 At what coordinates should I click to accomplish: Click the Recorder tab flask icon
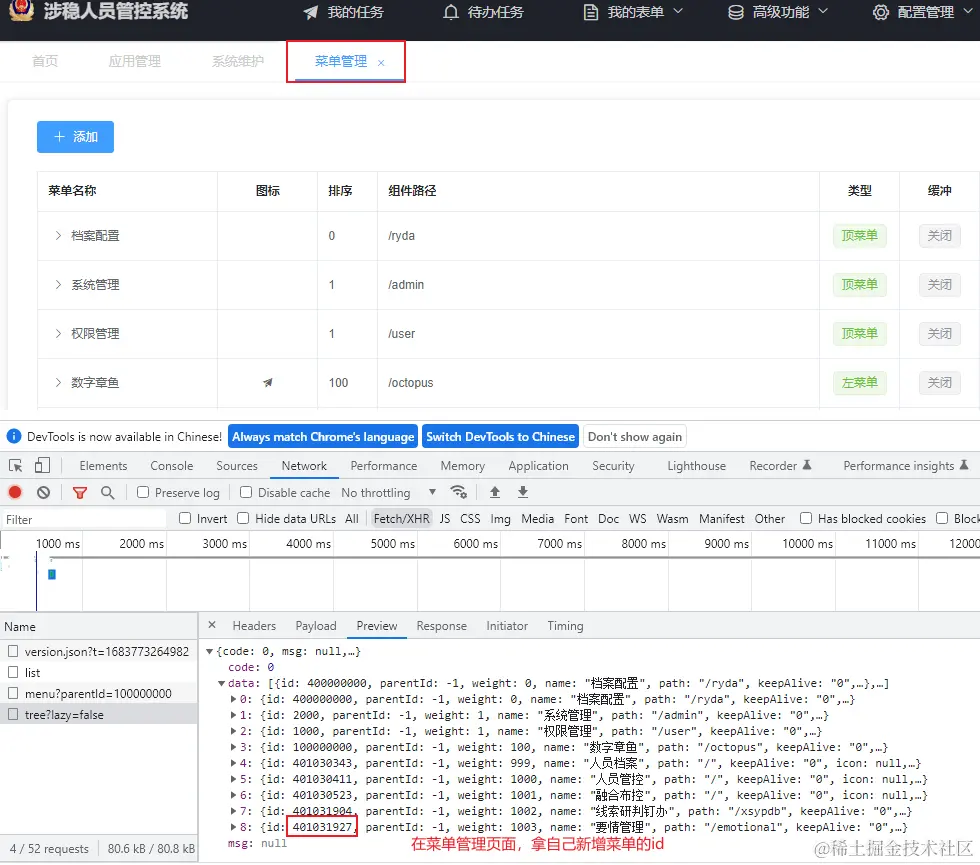click(x=807, y=465)
